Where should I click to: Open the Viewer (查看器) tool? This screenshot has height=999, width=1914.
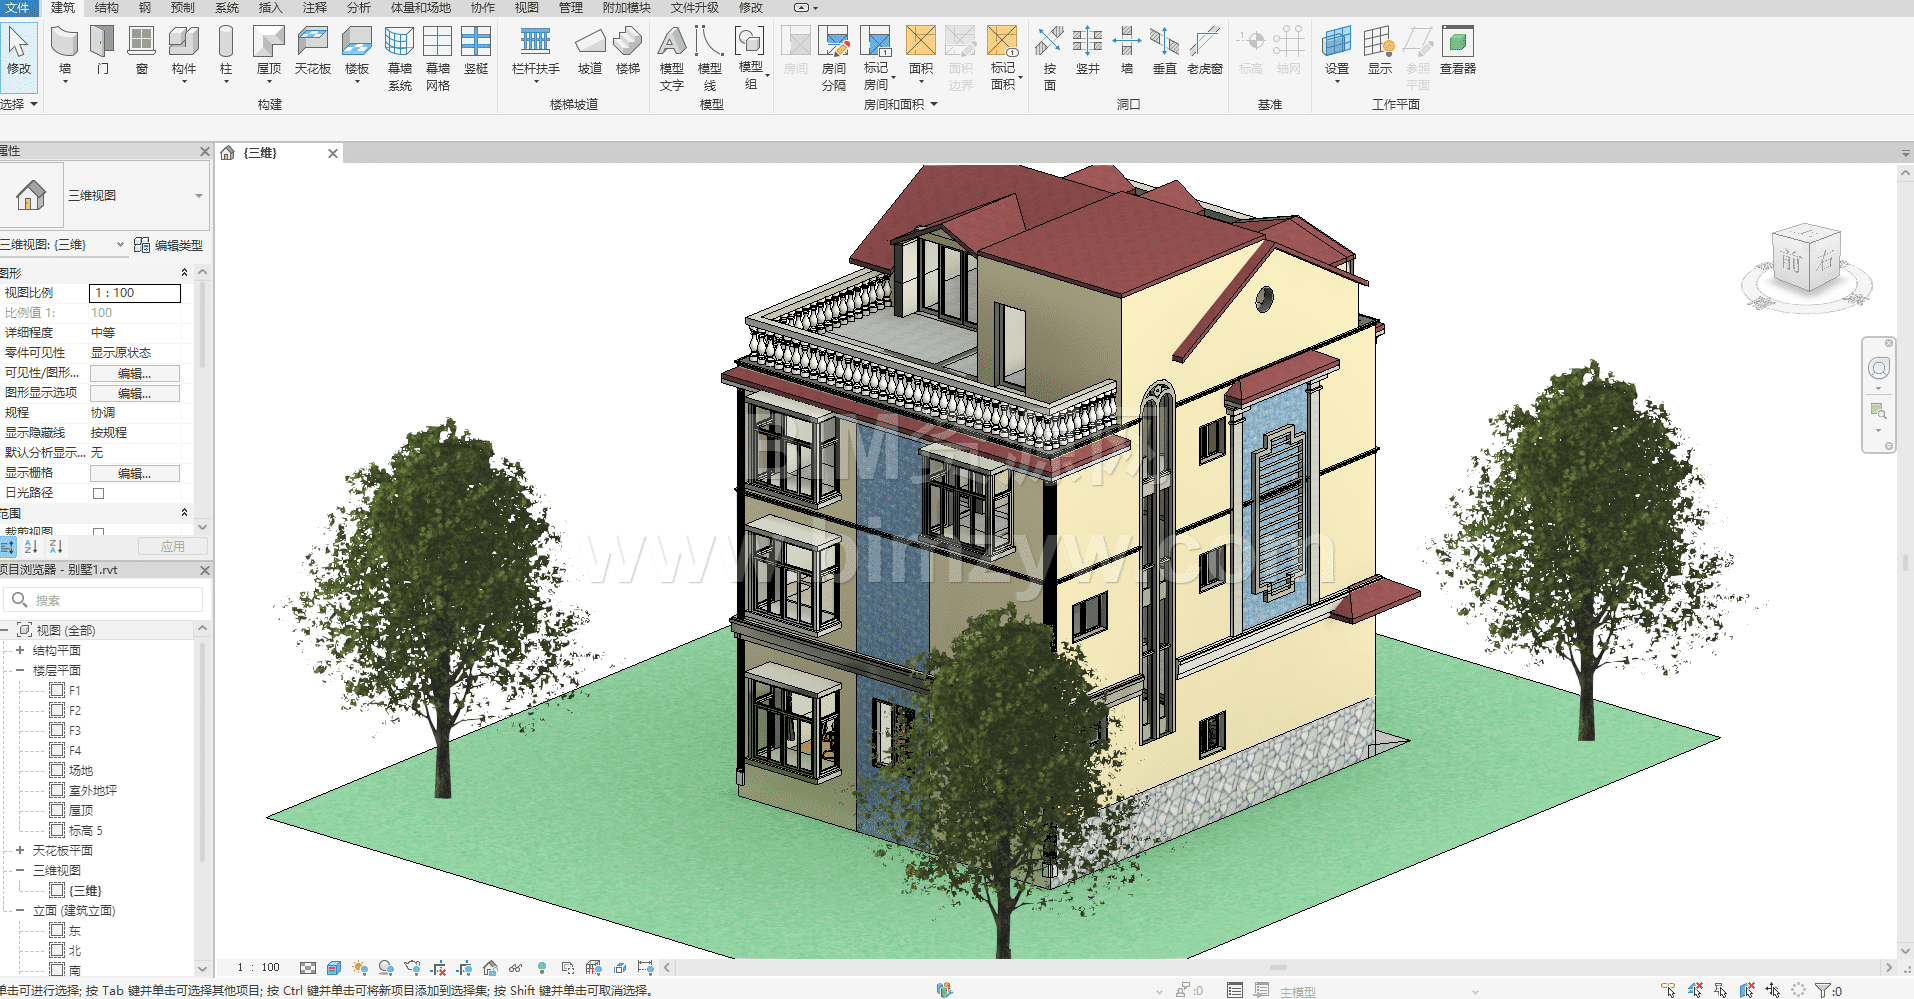[x=1457, y=43]
